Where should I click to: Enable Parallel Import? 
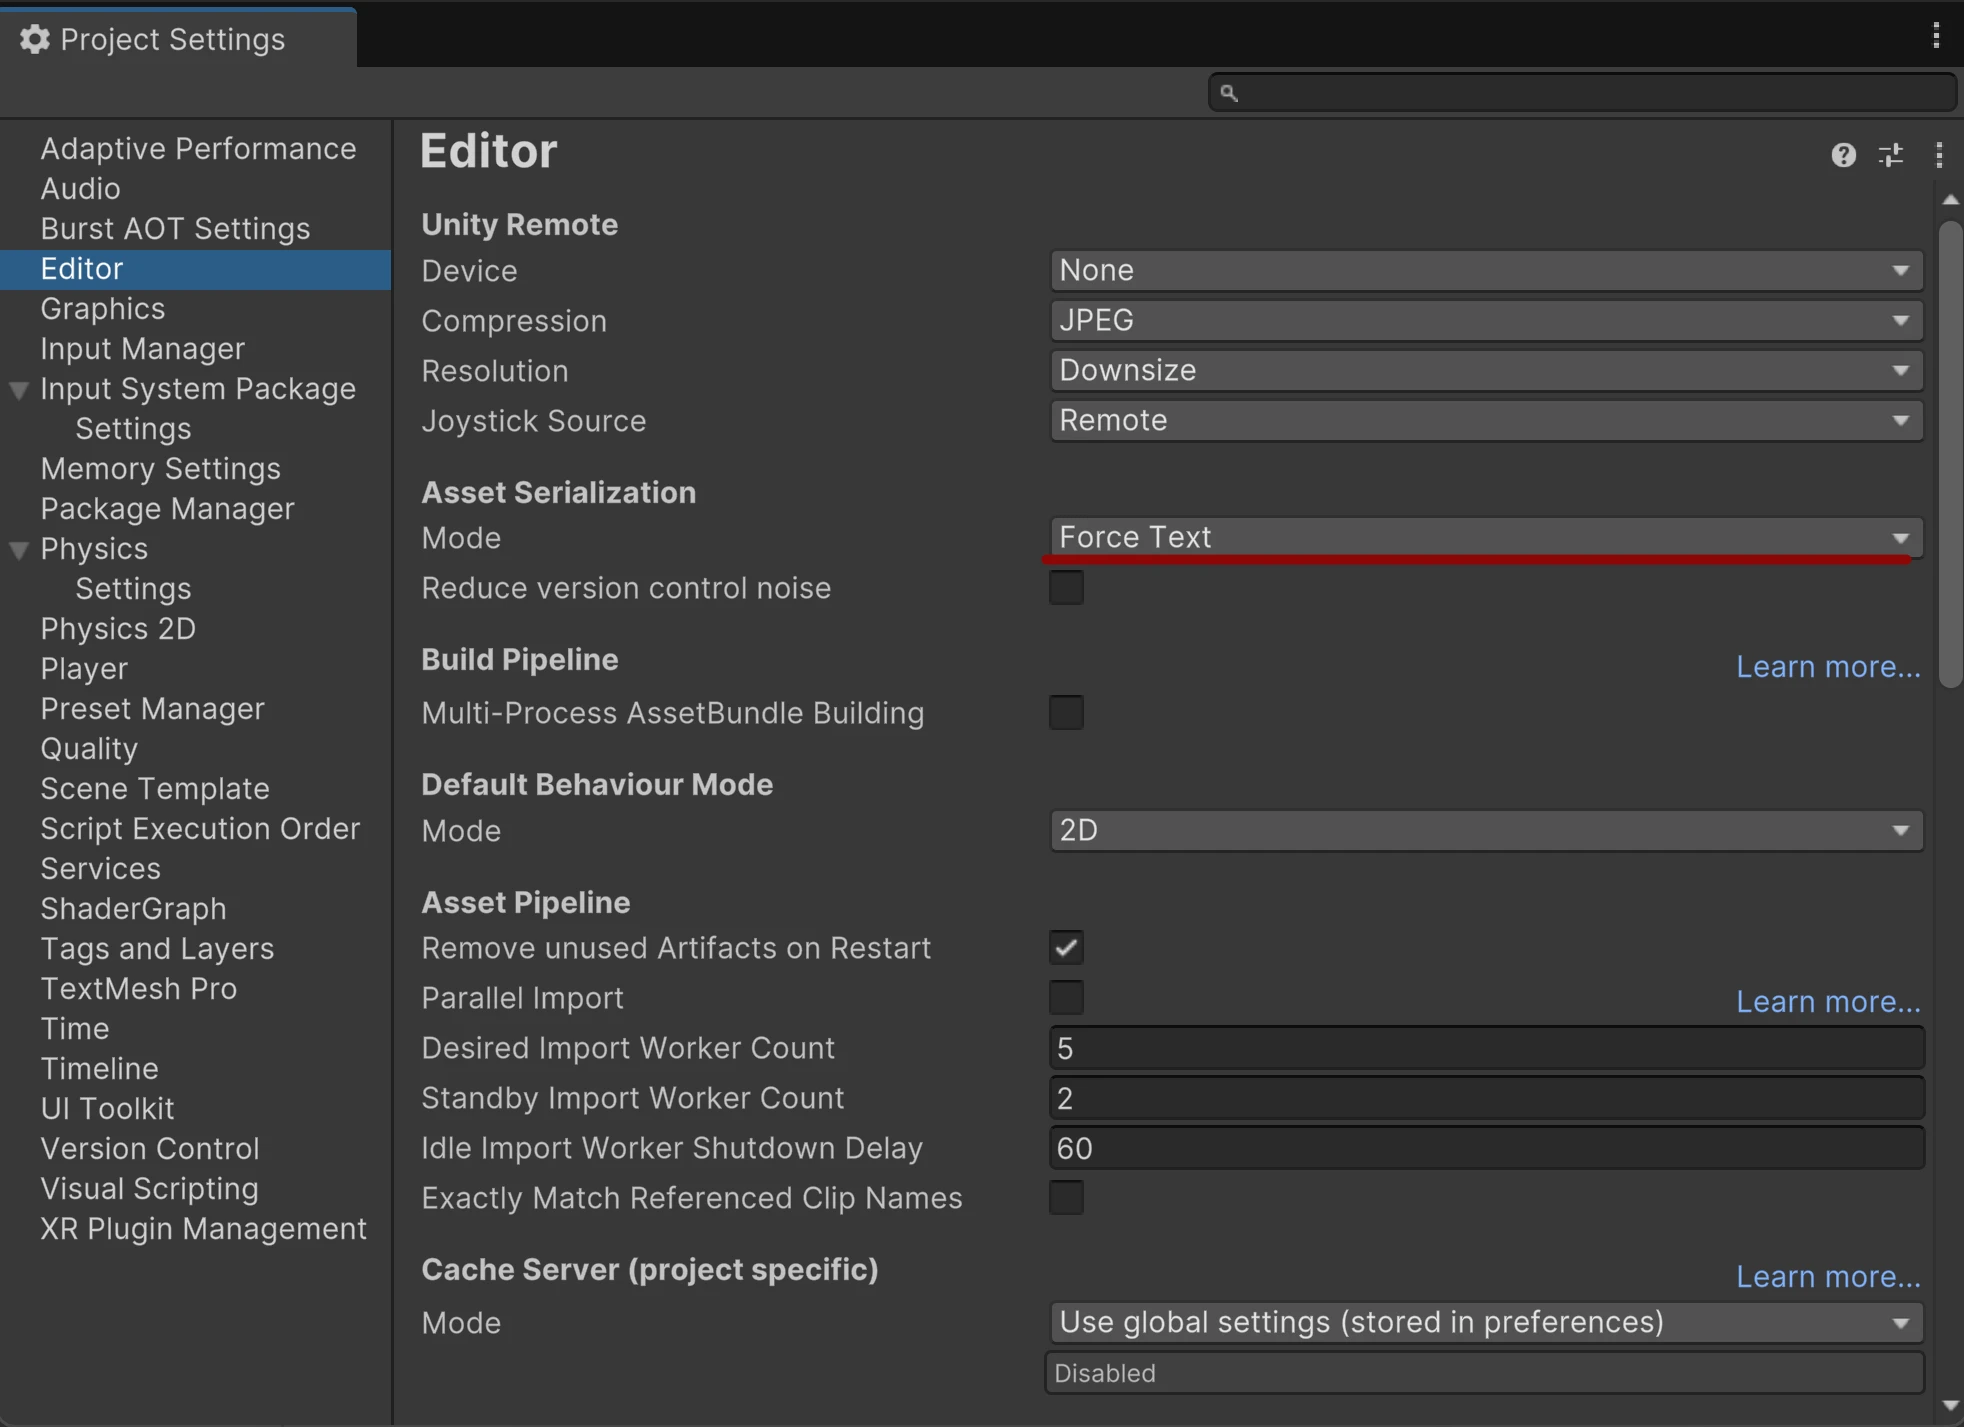[1066, 997]
